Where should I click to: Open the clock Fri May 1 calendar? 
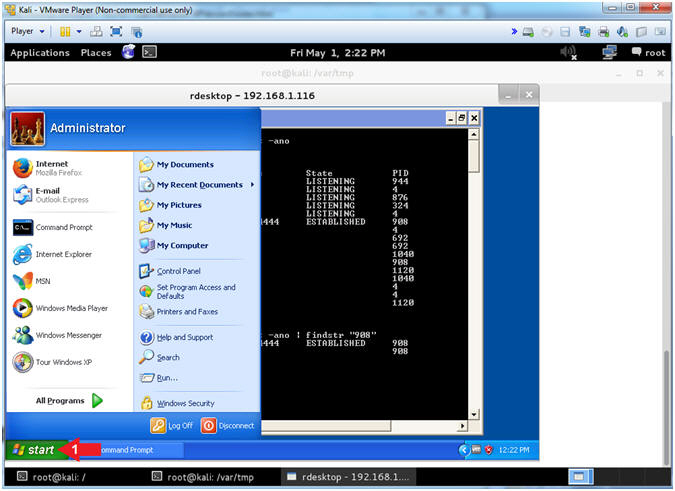coord(338,53)
